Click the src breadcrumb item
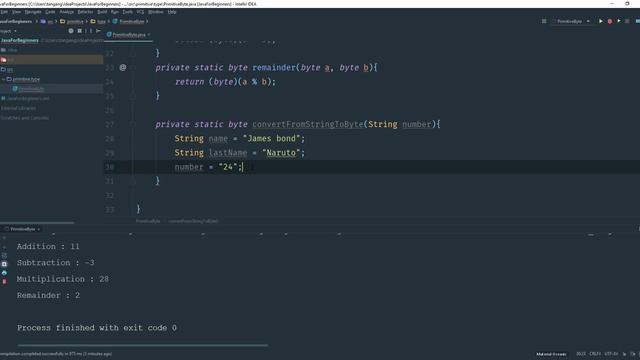 click(47, 21)
